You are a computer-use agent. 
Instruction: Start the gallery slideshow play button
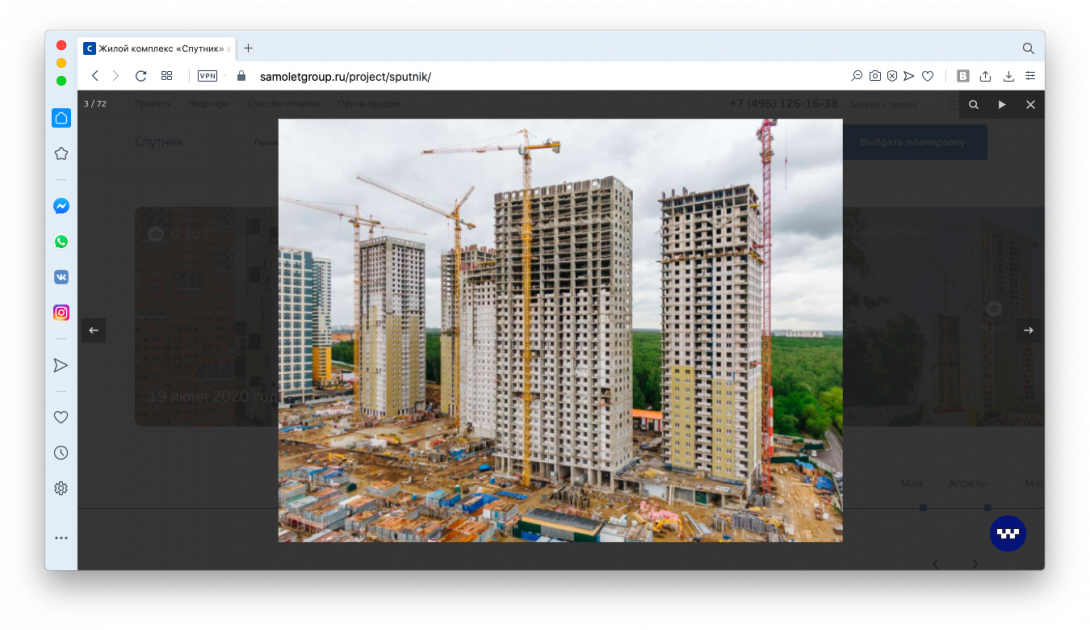(x=1002, y=105)
